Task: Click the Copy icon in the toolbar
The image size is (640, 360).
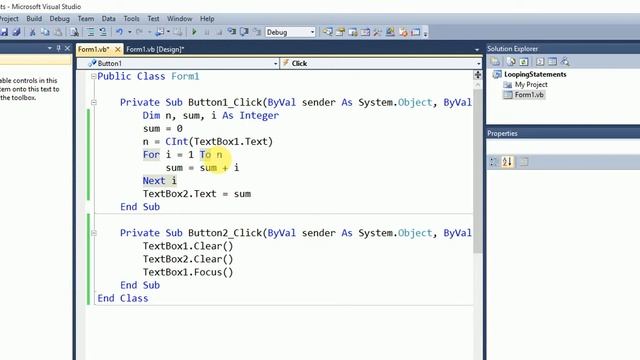Action: 45,32
